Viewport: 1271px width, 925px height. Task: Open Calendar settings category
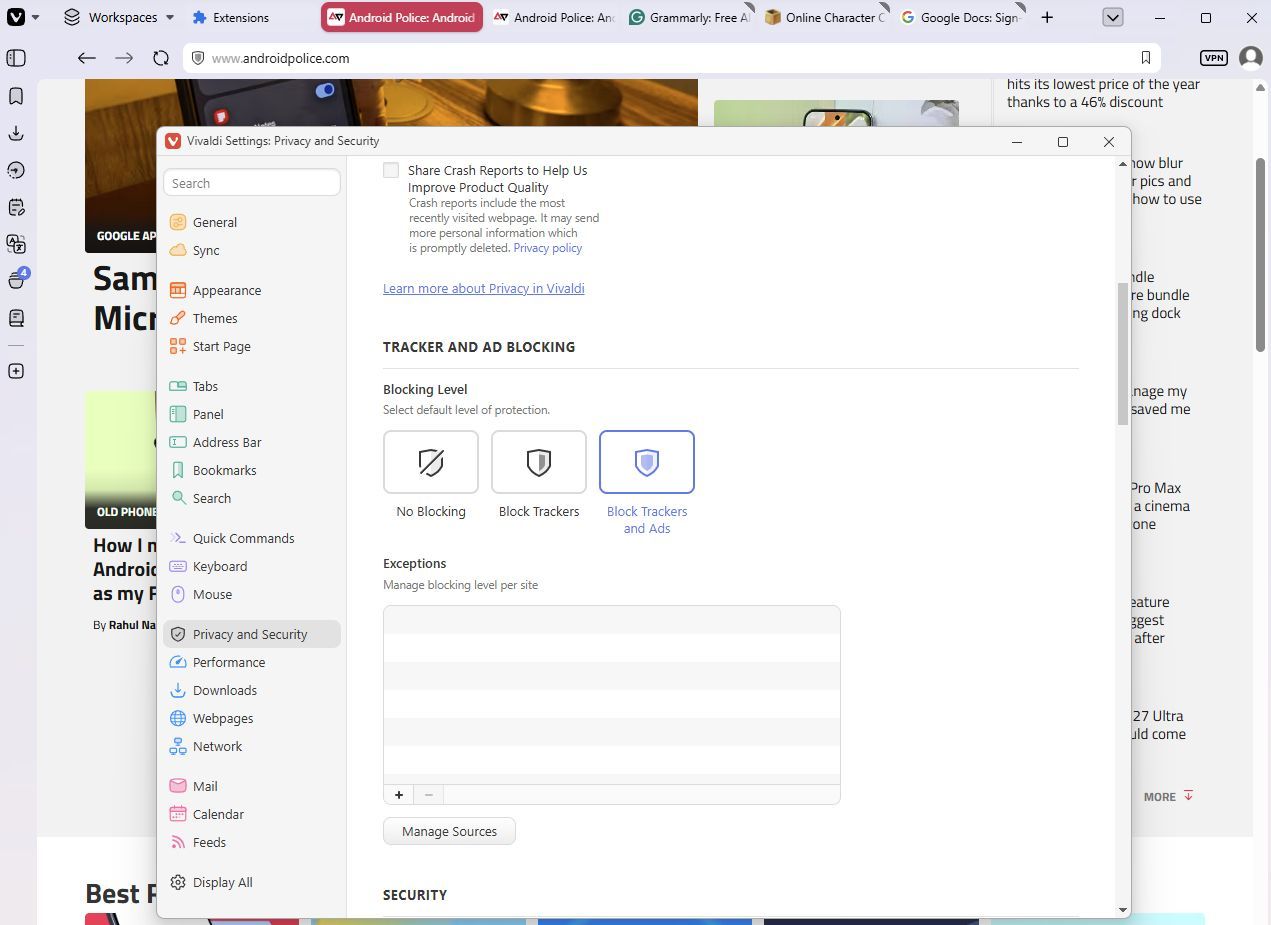click(x=252, y=814)
